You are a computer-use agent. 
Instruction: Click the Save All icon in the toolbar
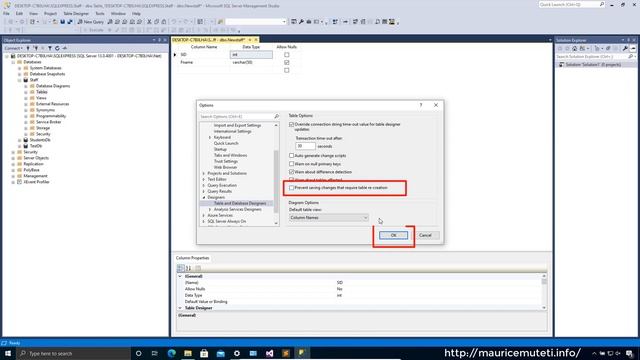pos(70,22)
